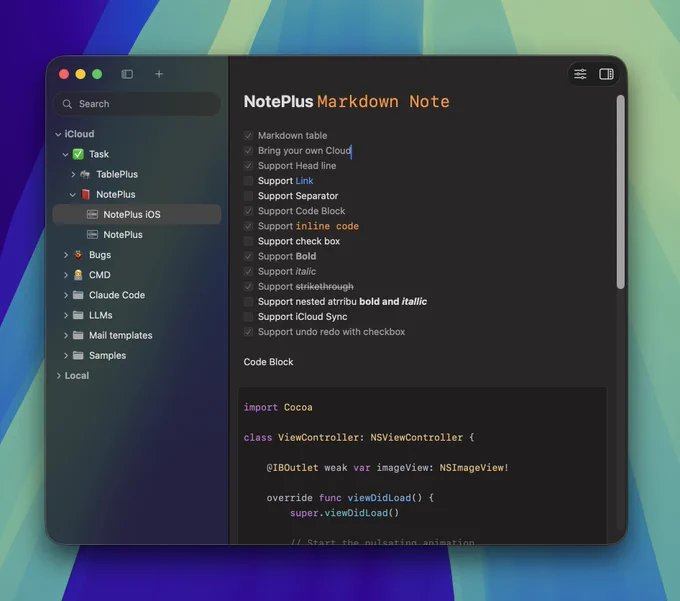Click the @IBOutlet weak var code line
Image resolution: width=680 pixels, height=601 pixels.
coord(387,468)
